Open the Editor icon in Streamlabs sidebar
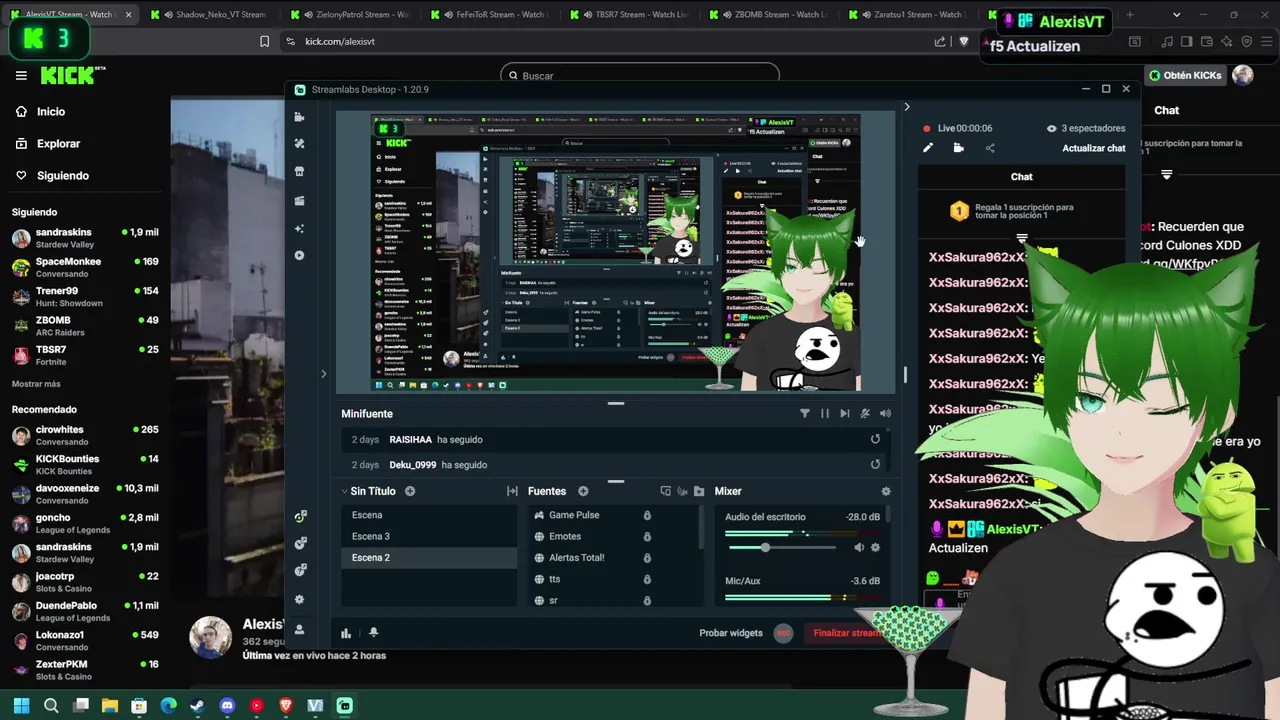The width and height of the screenshot is (1280, 720). [x=299, y=117]
